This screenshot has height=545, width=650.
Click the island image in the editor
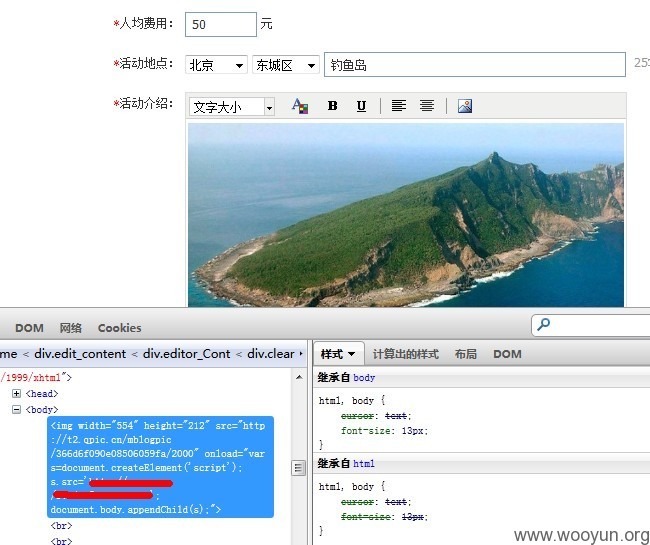(x=406, y=215)
